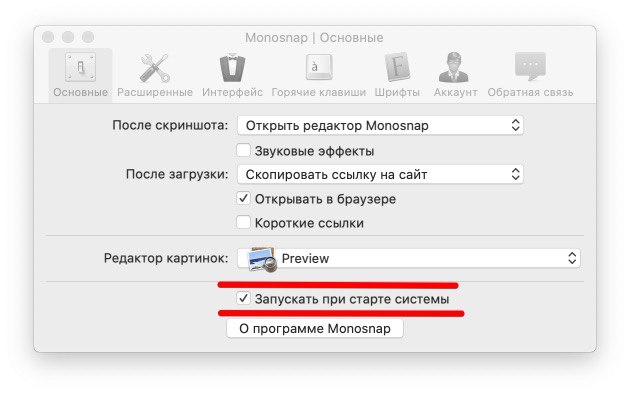Click the Preview app icon in editor selector
The height and width of the screenshot is (394, 630).
tap(262, 259)
